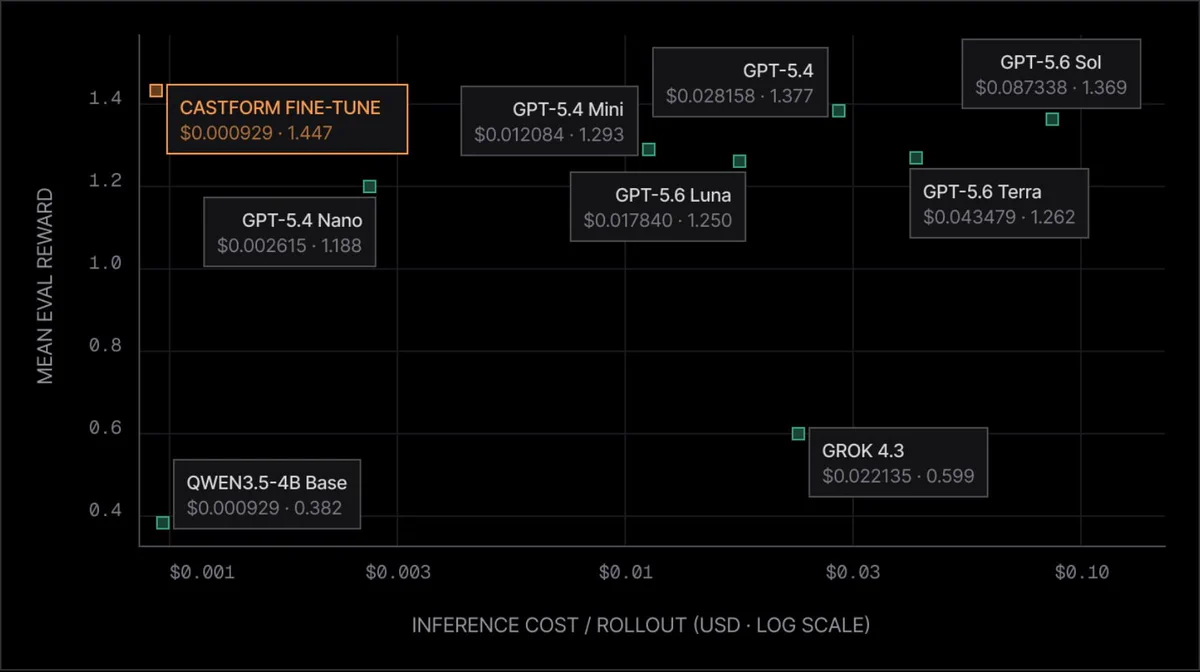Select the GPT-5.4 Mini label title
This screenshot has height=672, width=1200.
click(x=568, y=109)
